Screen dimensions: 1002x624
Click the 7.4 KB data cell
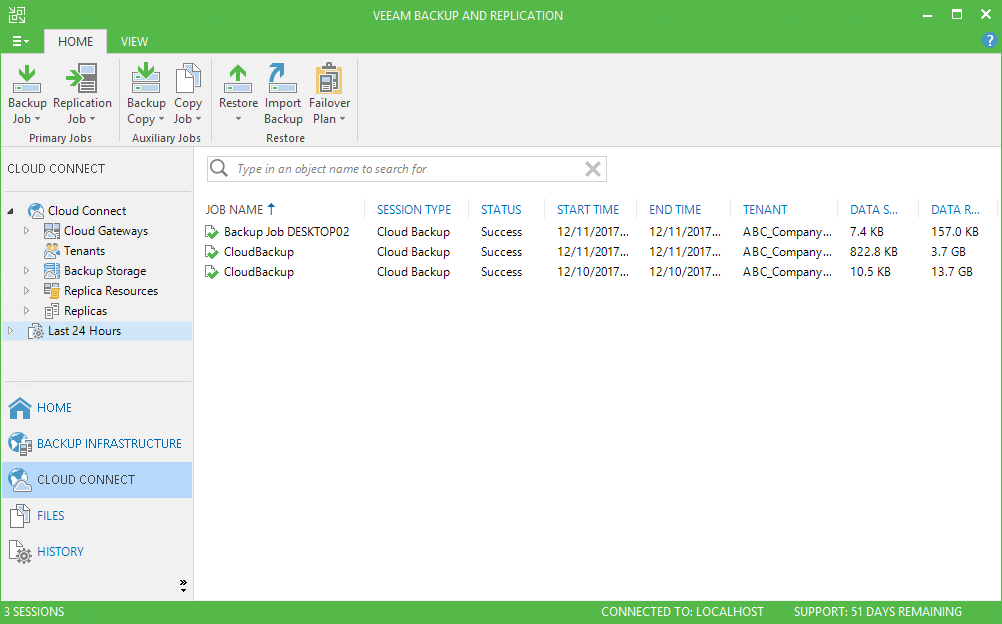coord(867,231)
